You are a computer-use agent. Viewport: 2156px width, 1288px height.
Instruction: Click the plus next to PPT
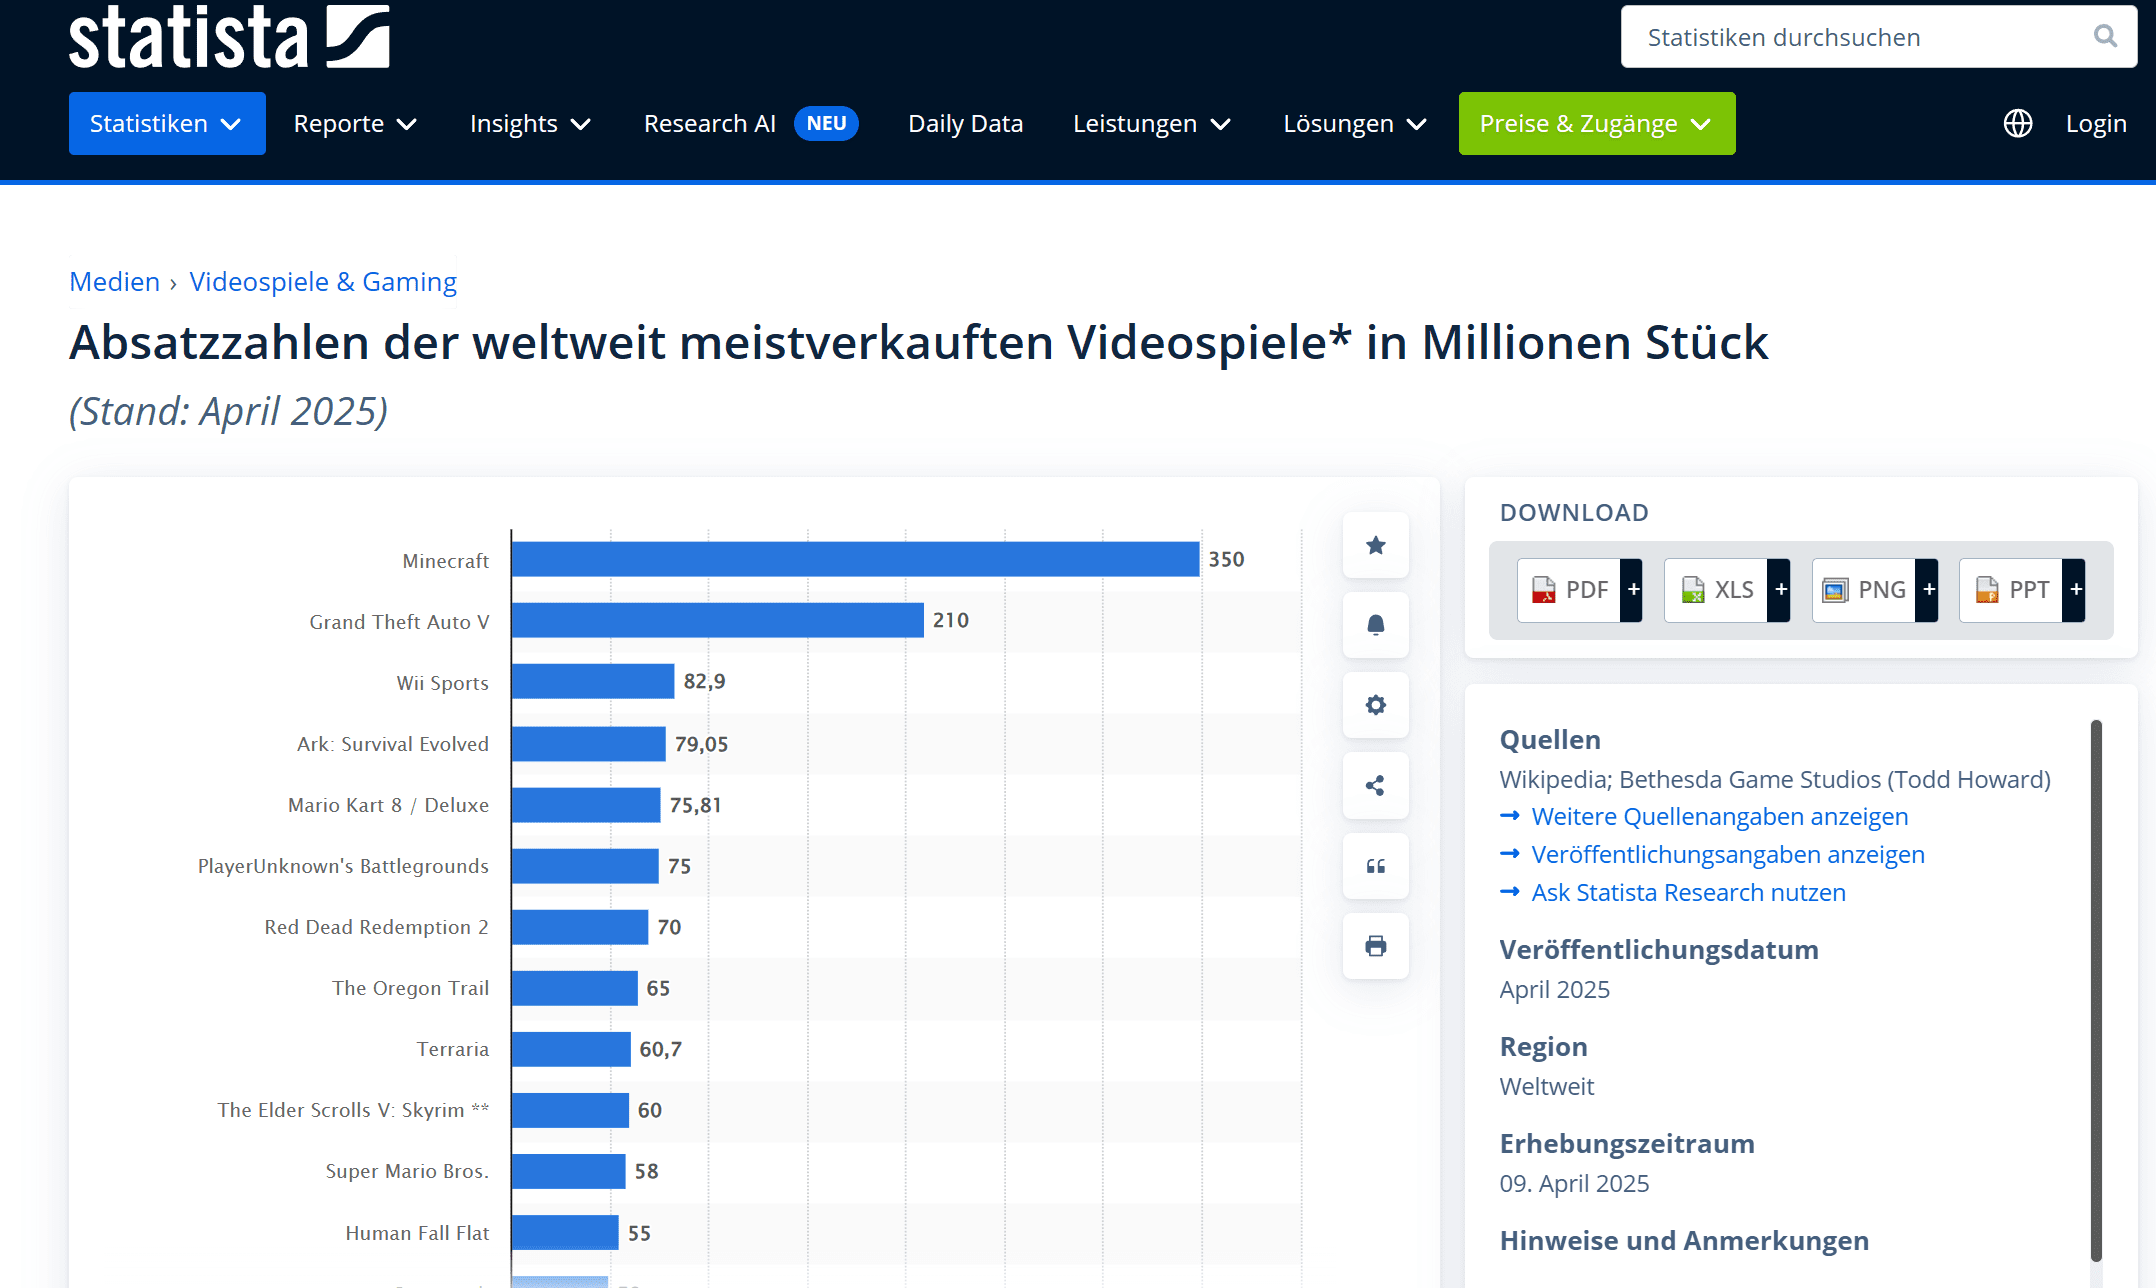coord(2074,590)
